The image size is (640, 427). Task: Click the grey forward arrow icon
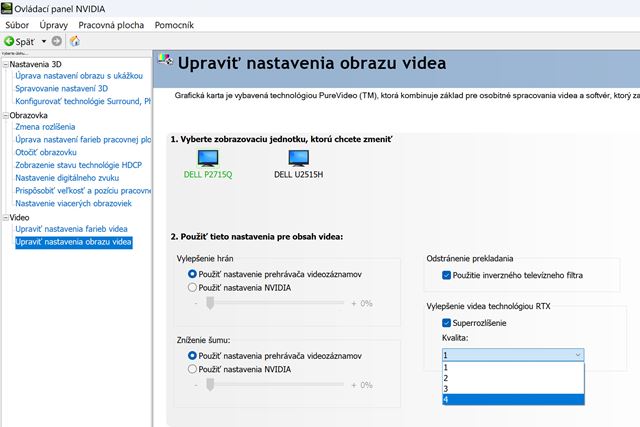pos(57,41)
